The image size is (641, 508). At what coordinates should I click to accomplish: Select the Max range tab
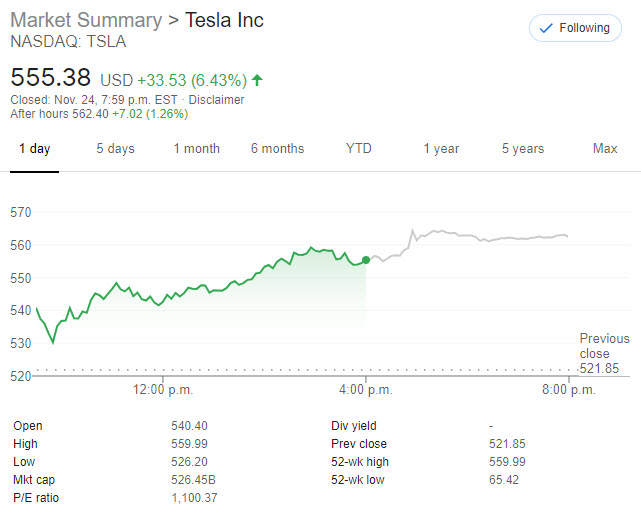[x=604, y=148]
